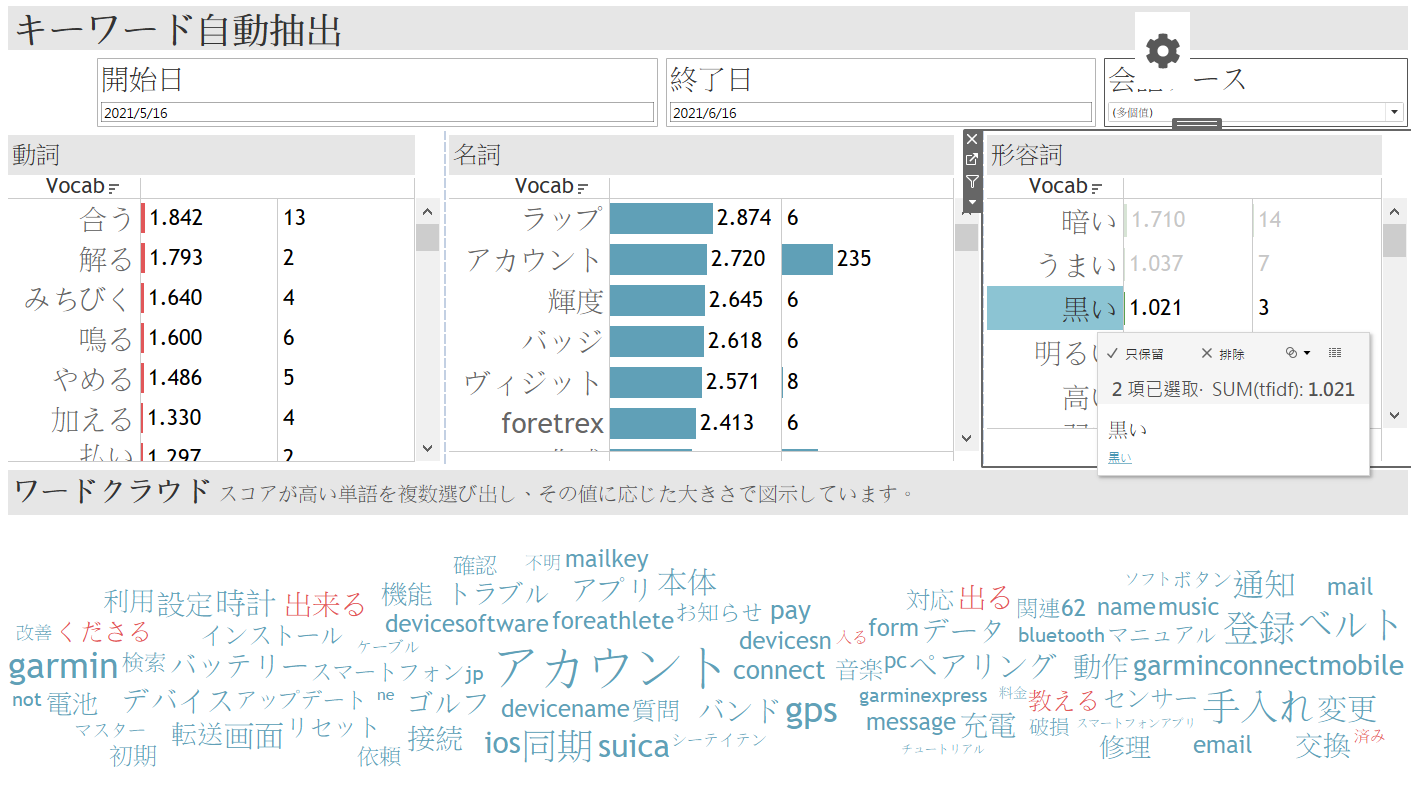Sort the 名詞 Vocab column via its sort icon
This screenshot has height=809, width=1411.
point(582,187)
